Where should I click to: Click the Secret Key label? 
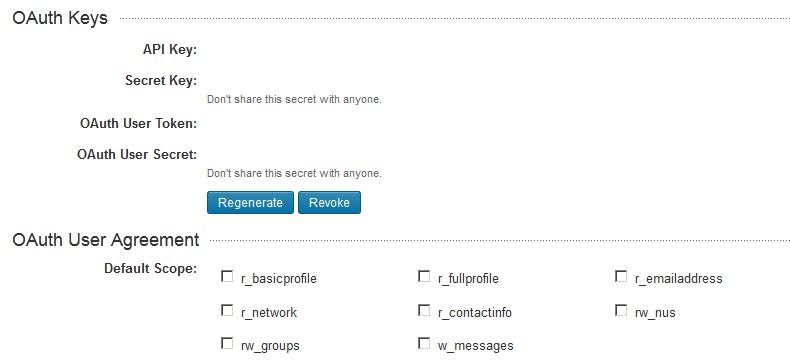click(161, 81)
